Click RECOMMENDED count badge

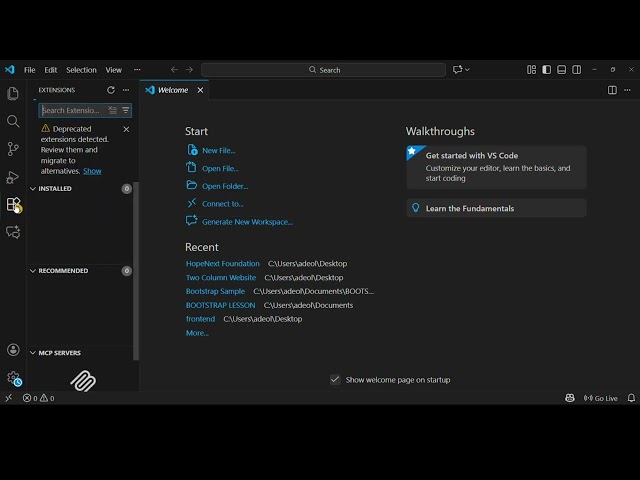coord(127,271)
